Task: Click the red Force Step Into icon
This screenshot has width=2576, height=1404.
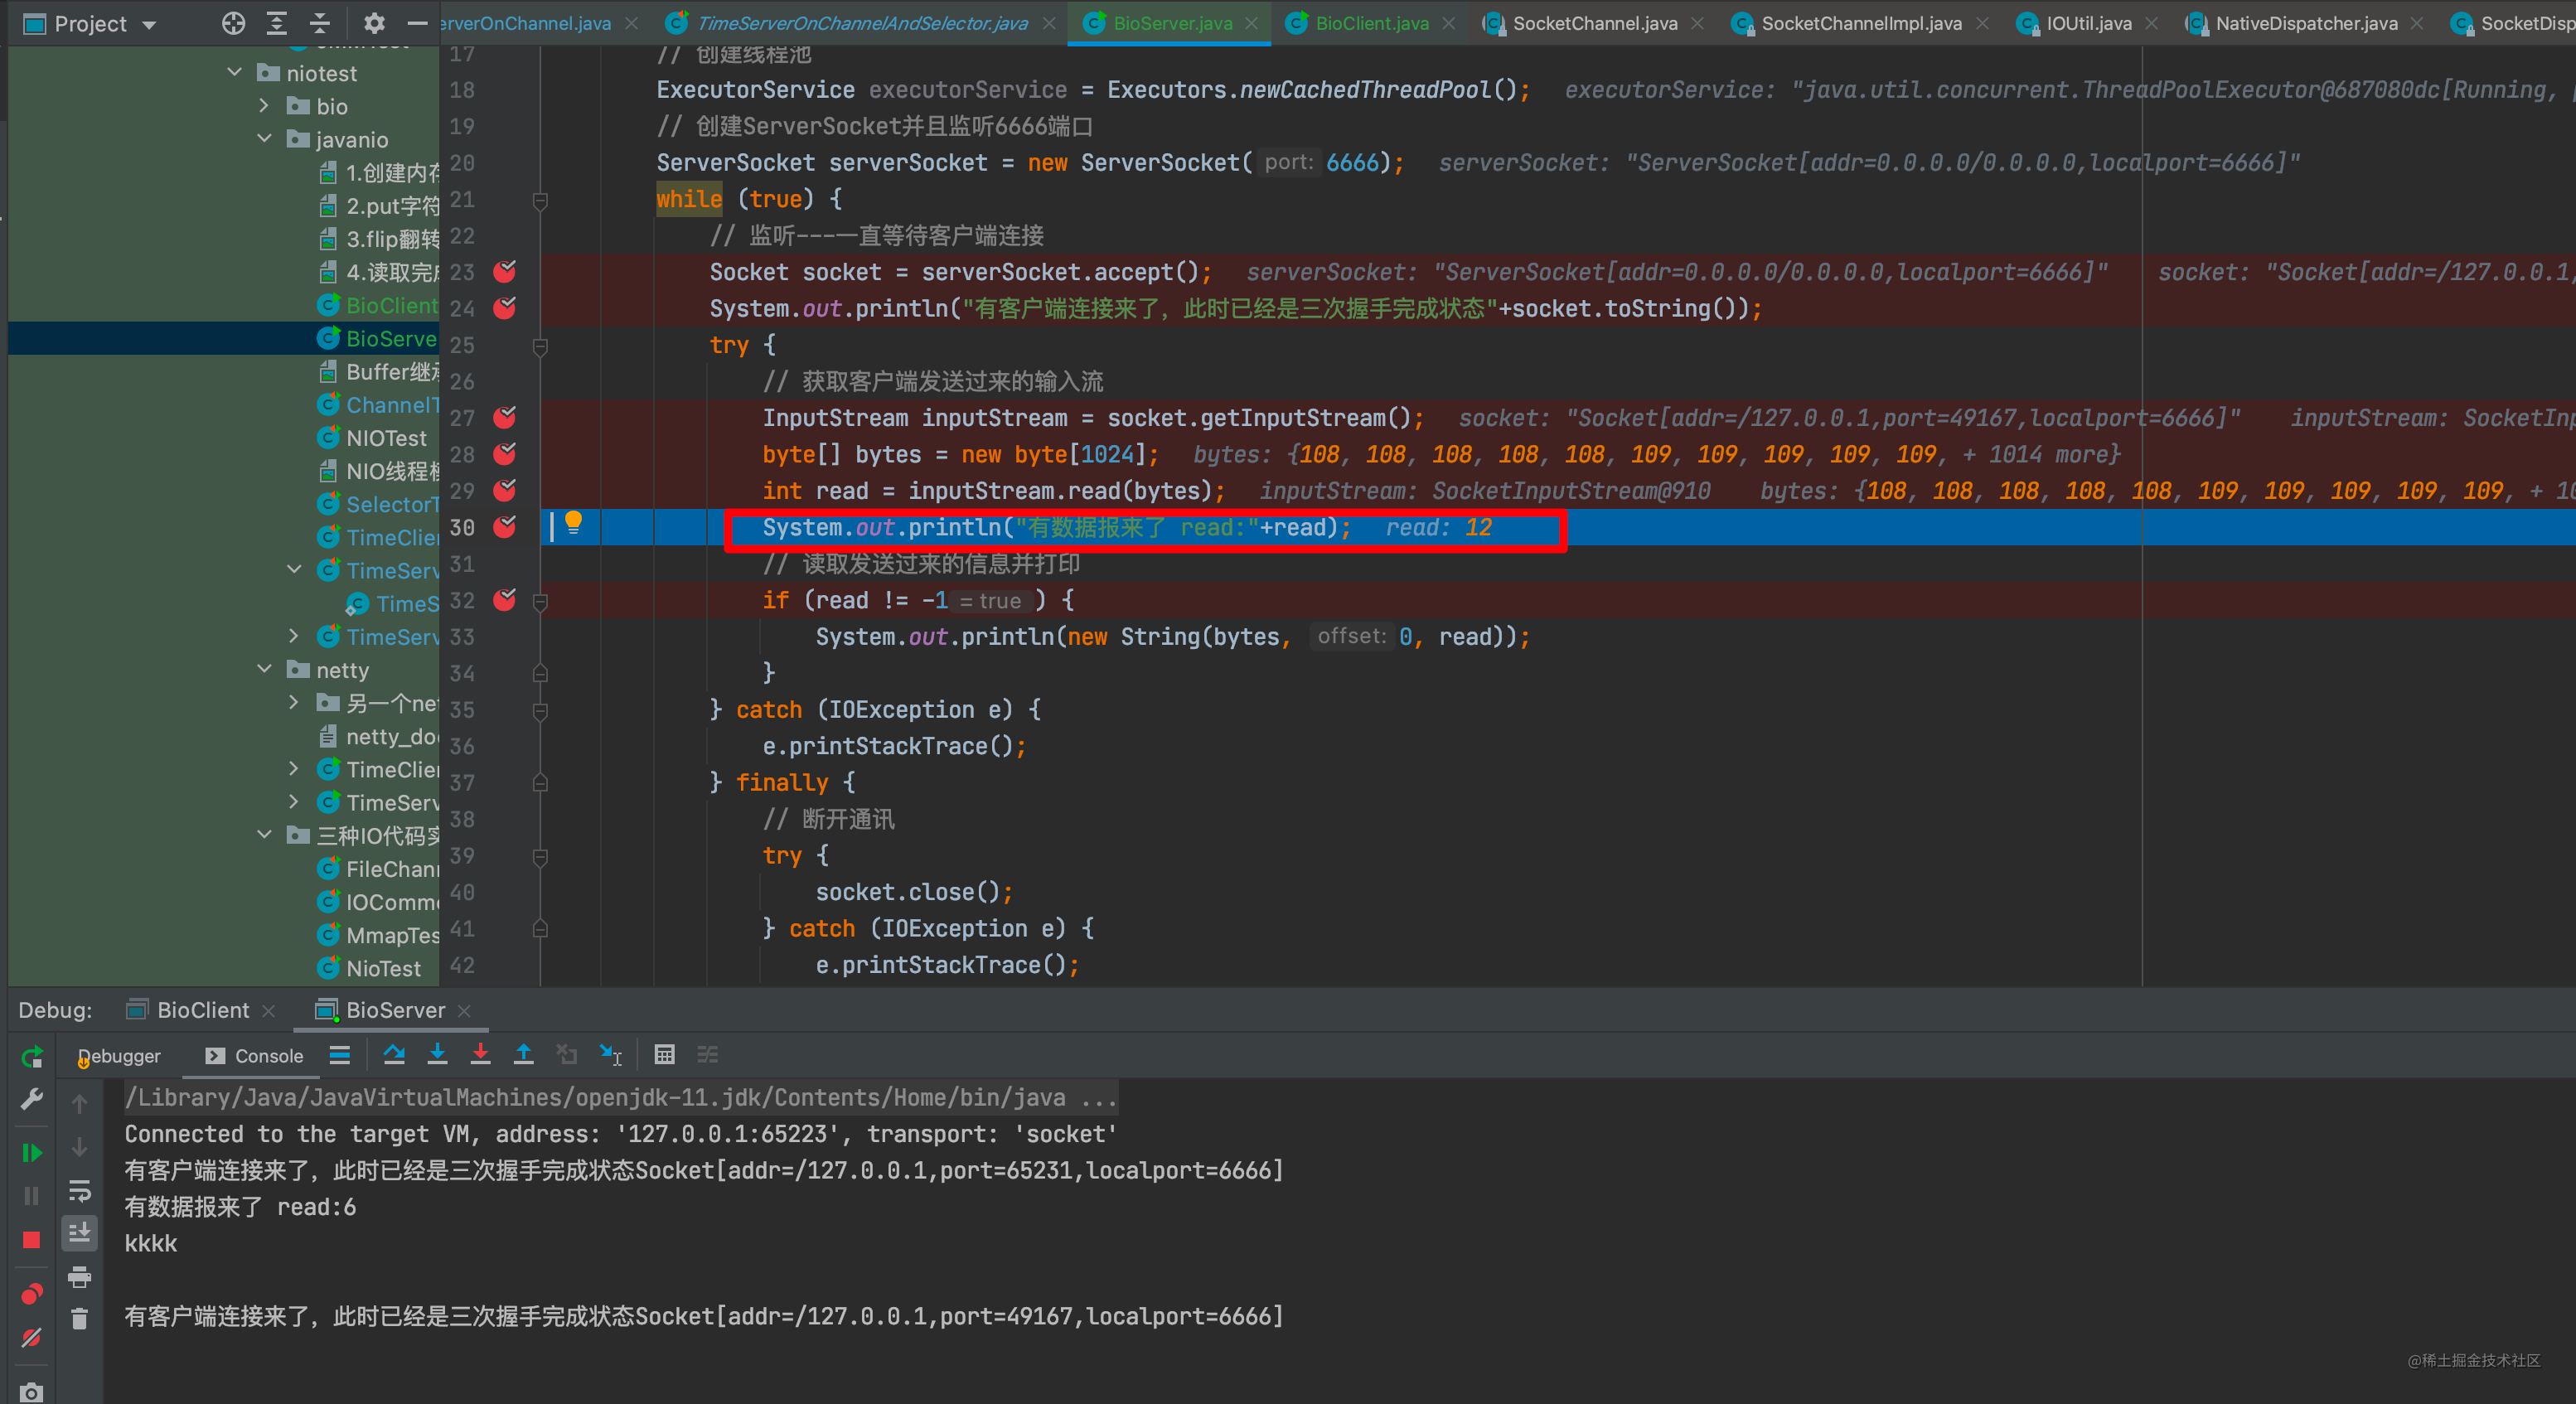Action: point(480,1054)
